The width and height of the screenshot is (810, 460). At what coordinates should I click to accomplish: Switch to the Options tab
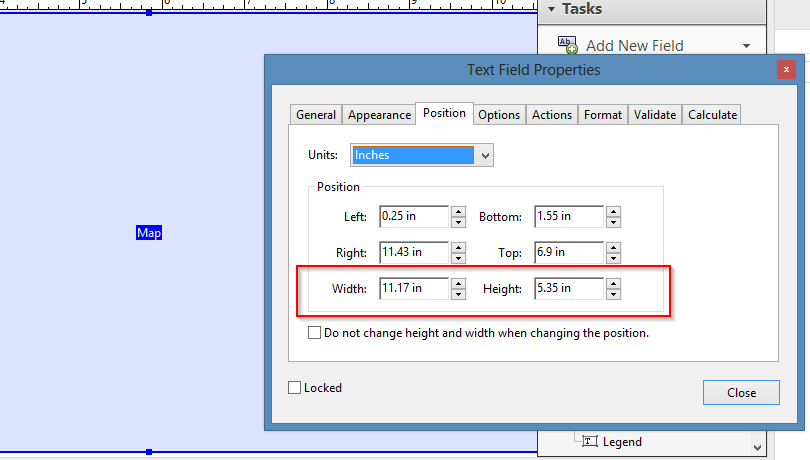click(x=498, y=115)
